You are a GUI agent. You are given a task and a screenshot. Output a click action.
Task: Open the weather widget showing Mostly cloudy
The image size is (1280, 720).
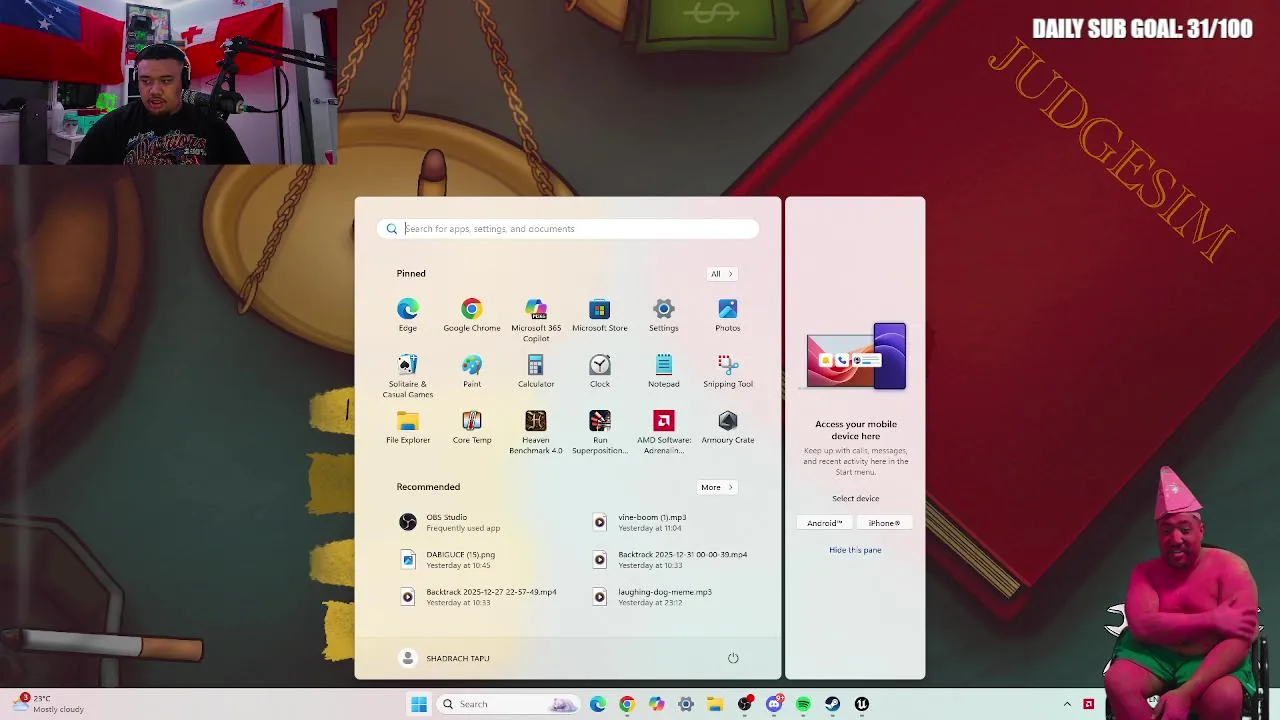coord(50,704)
